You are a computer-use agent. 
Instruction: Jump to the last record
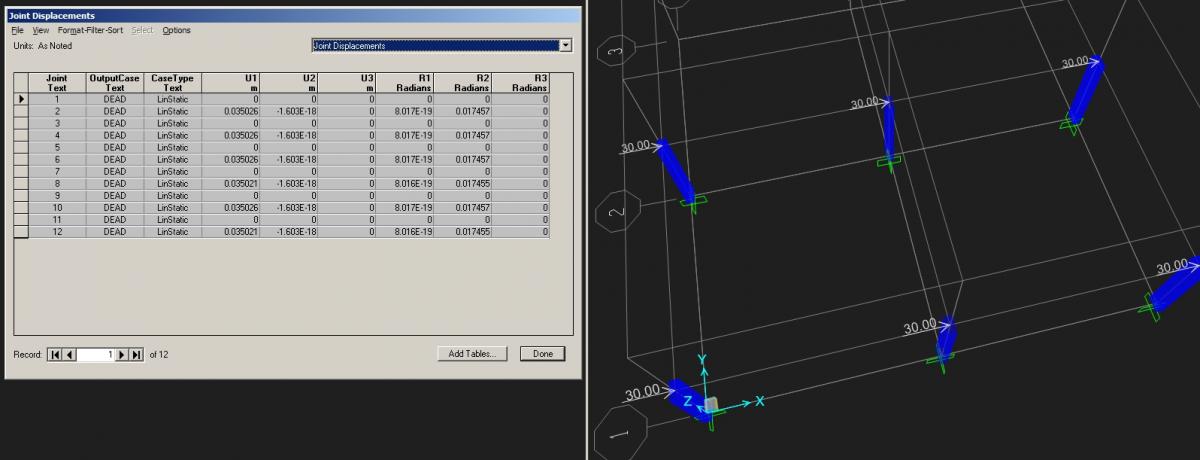[x=137, y=355]
